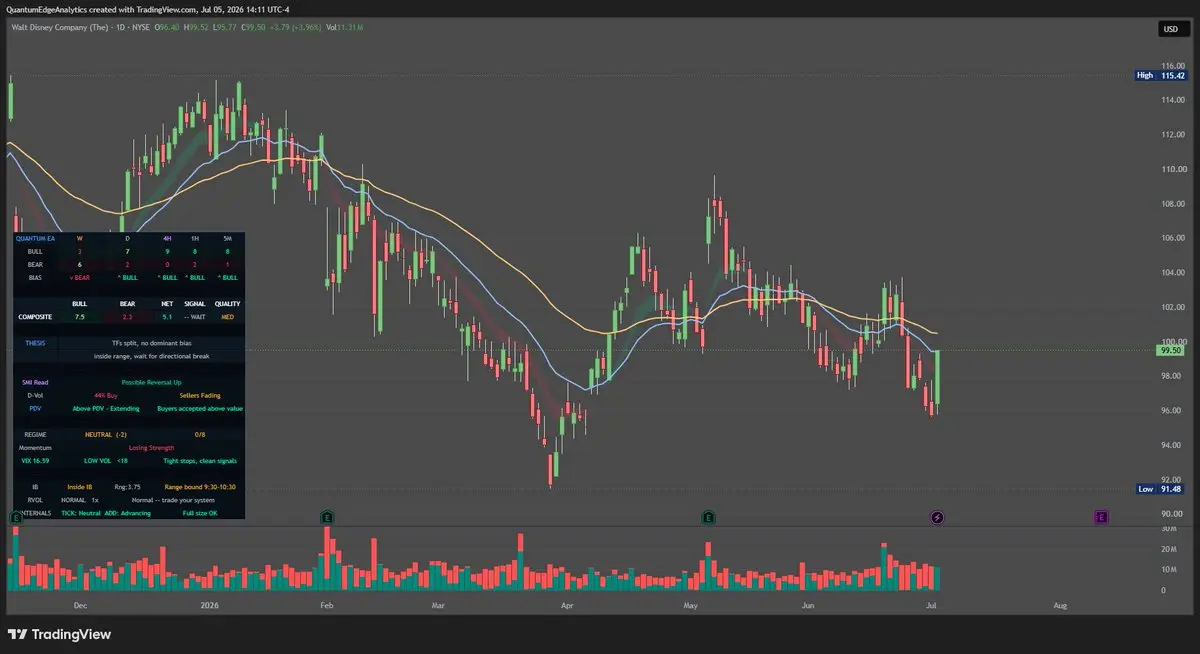Click the composite bull score 7.5
Screen dimensions: 1200x654
pos(80,317)
